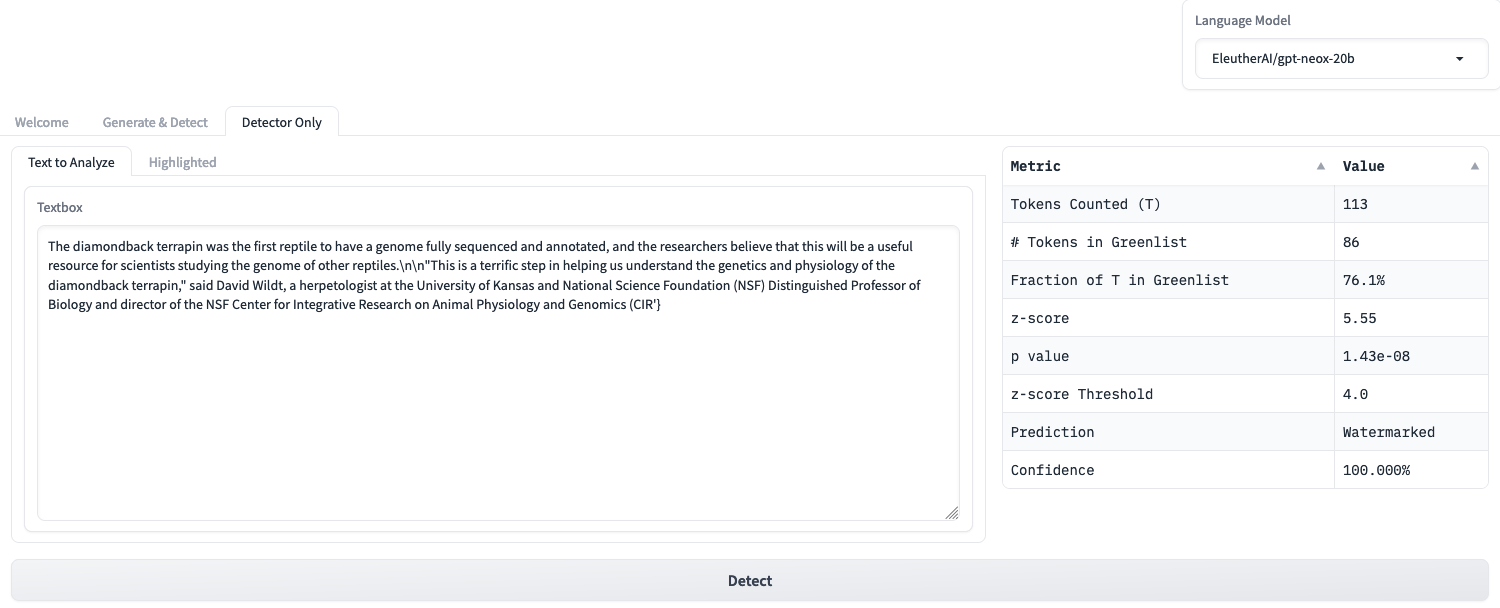
Task: Select the z-score Threshold row
Action: (x=1245, y=394)
